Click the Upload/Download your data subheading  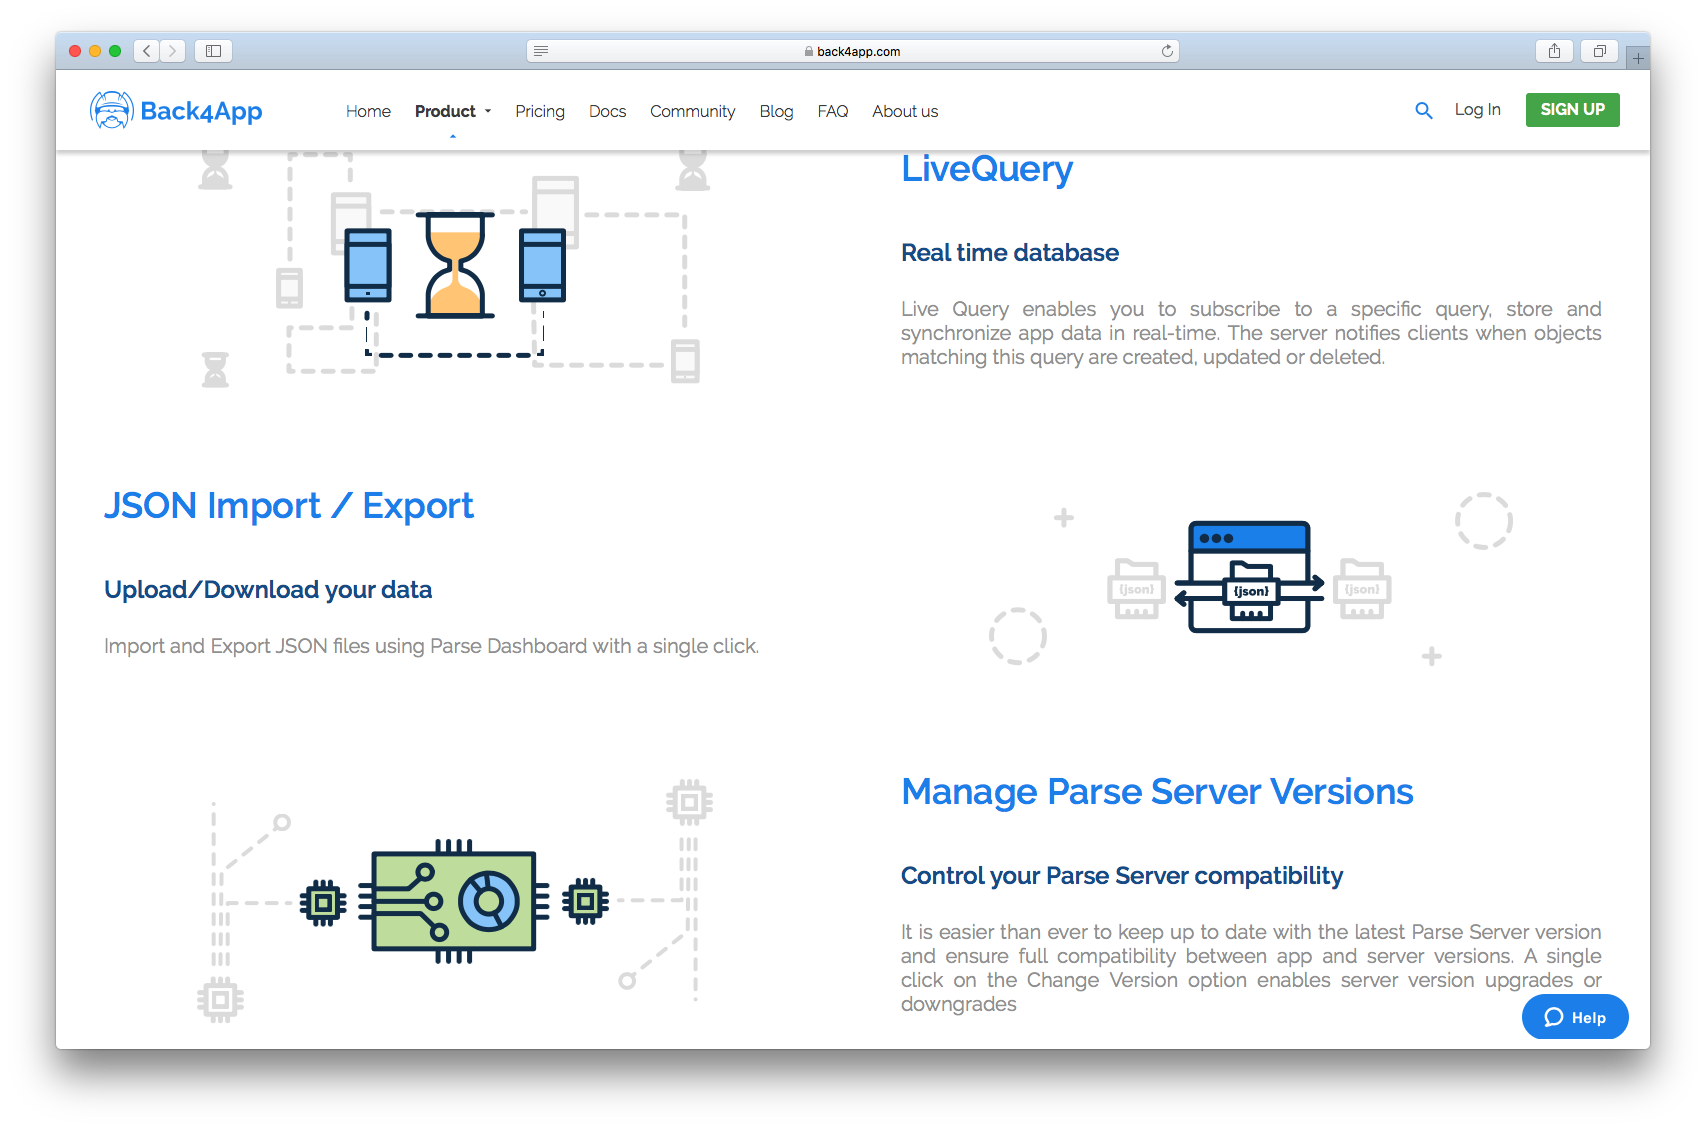tap(268, 590)
